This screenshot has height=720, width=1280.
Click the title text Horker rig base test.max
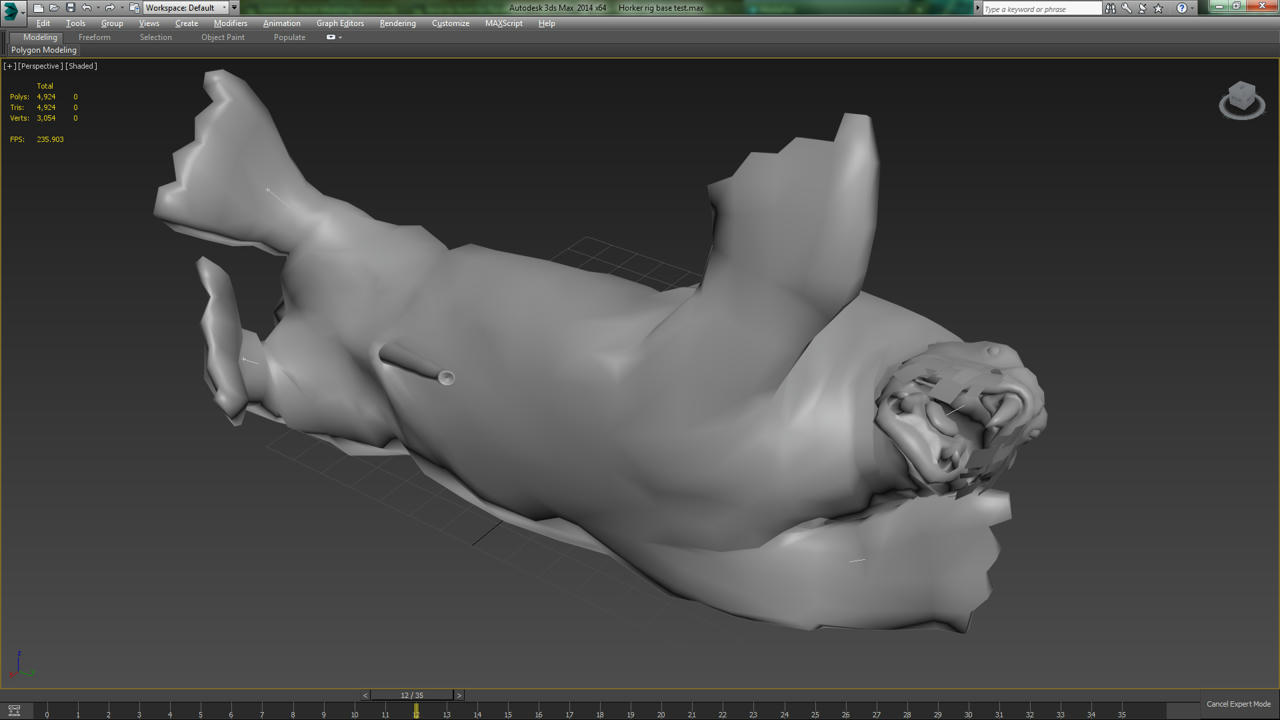661,8
